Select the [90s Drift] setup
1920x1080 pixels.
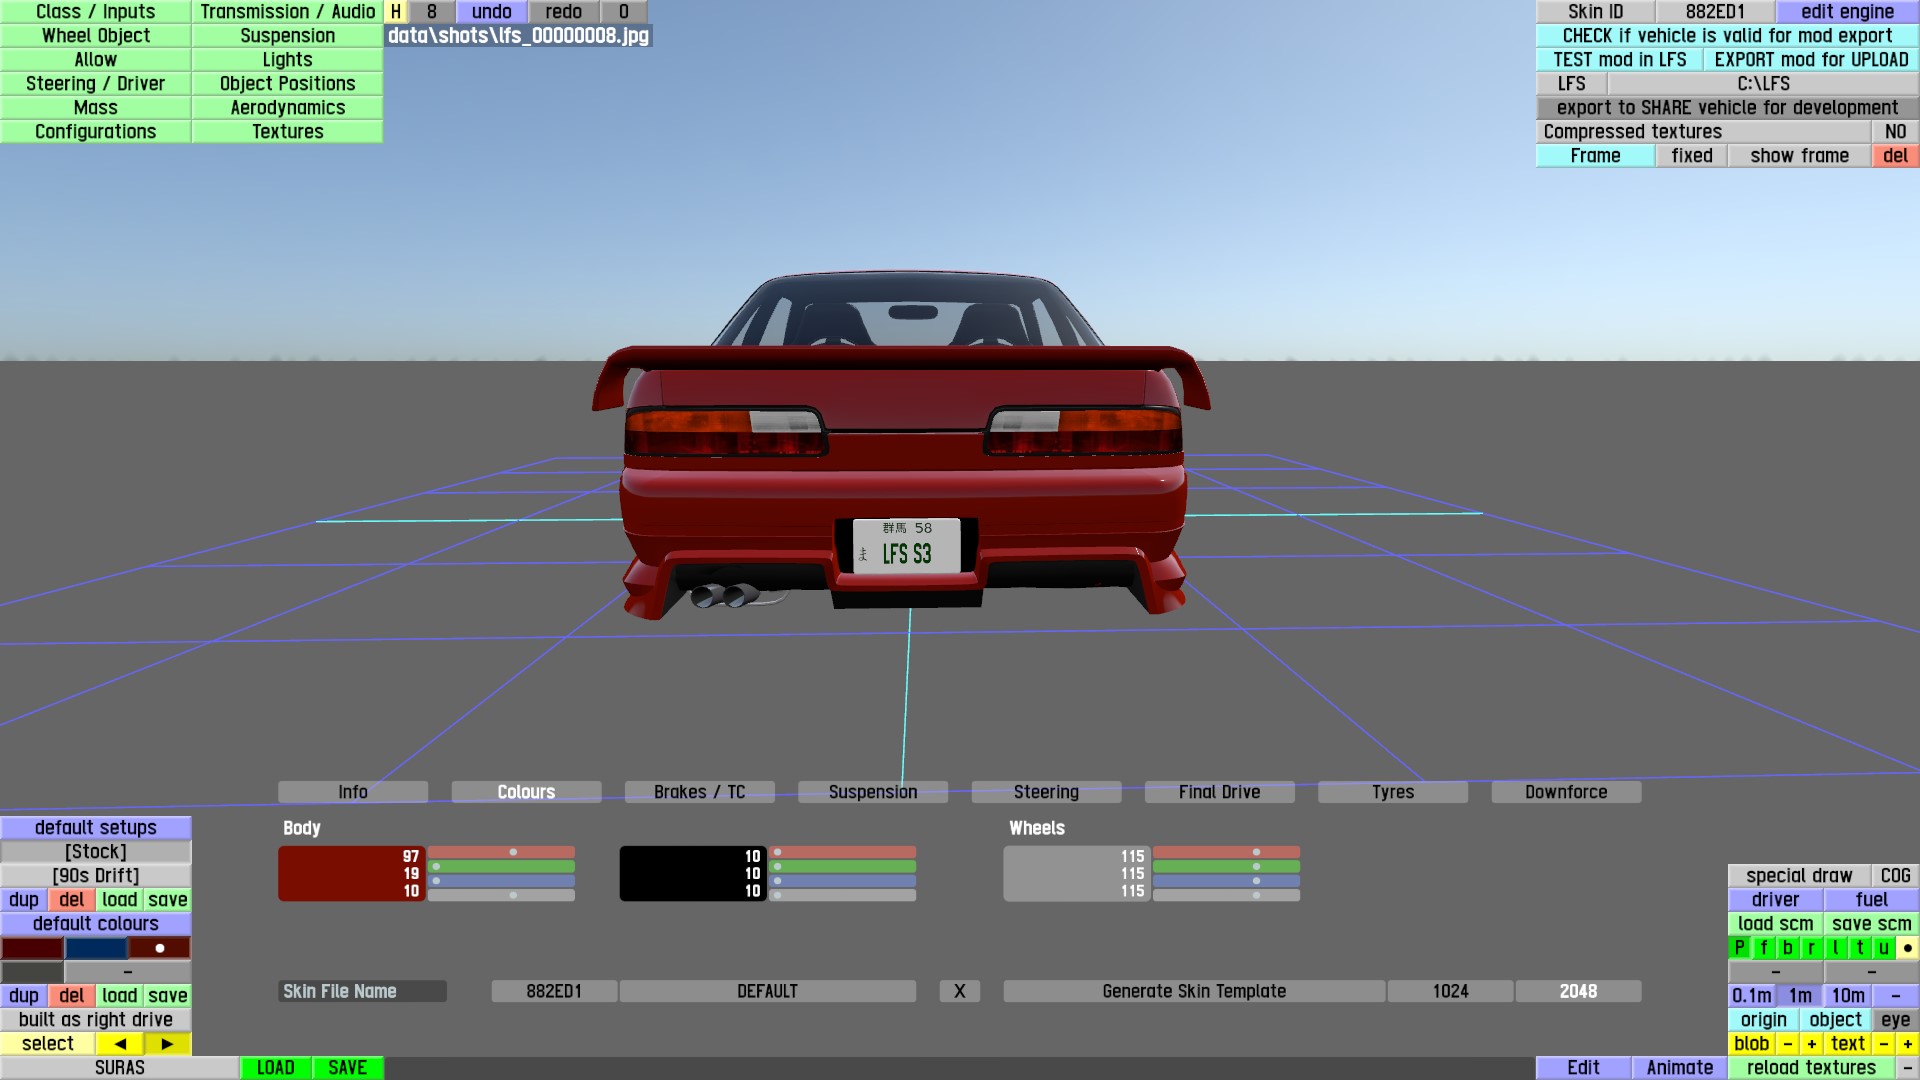point(96,876)
